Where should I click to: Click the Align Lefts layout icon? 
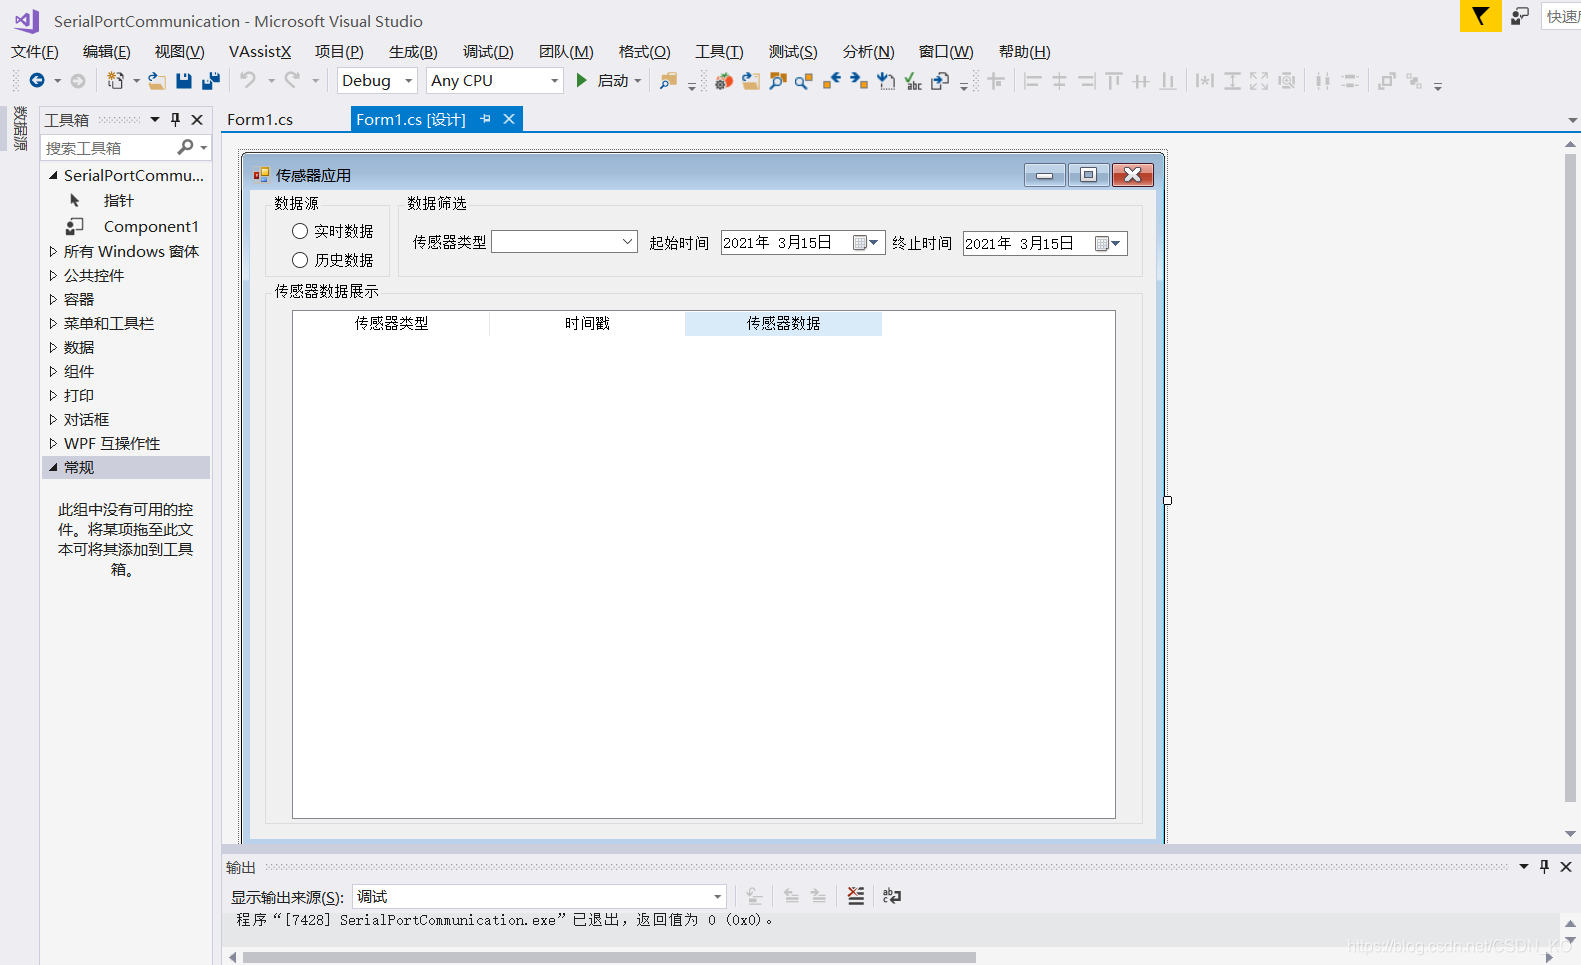[1032, 81]
